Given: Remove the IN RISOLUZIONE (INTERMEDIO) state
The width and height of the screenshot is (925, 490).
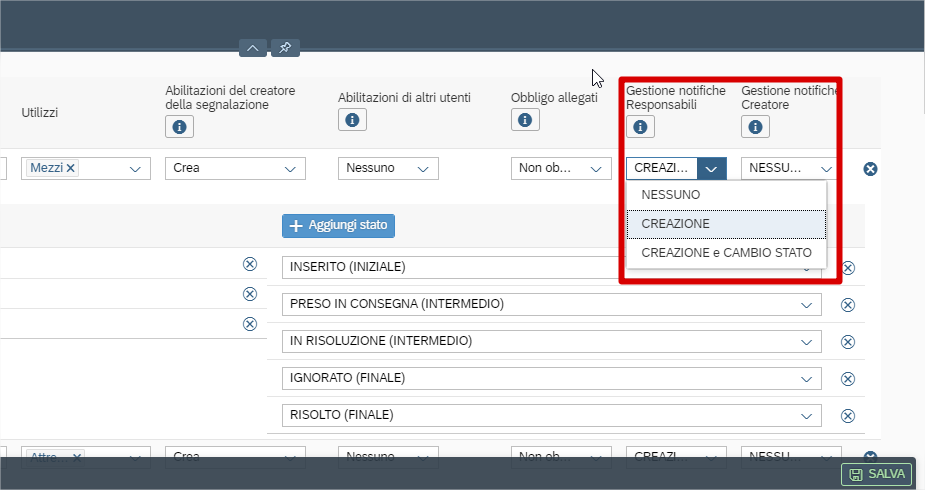Looking at the screenshot, I should coord(848,342).
